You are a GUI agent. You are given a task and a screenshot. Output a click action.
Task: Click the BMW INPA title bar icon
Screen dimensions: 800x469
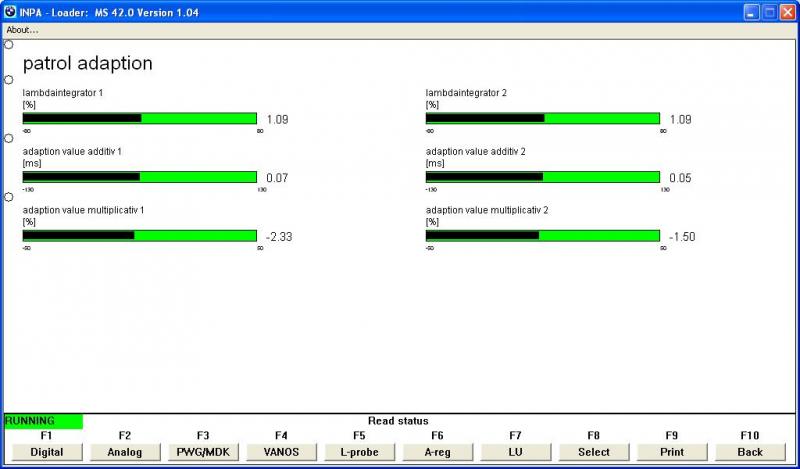[10, 12]
